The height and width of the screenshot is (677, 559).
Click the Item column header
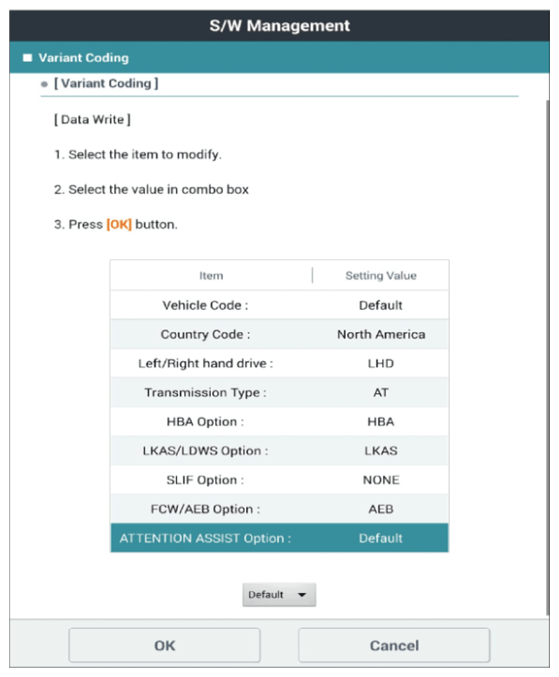click(x=211, y=275)
